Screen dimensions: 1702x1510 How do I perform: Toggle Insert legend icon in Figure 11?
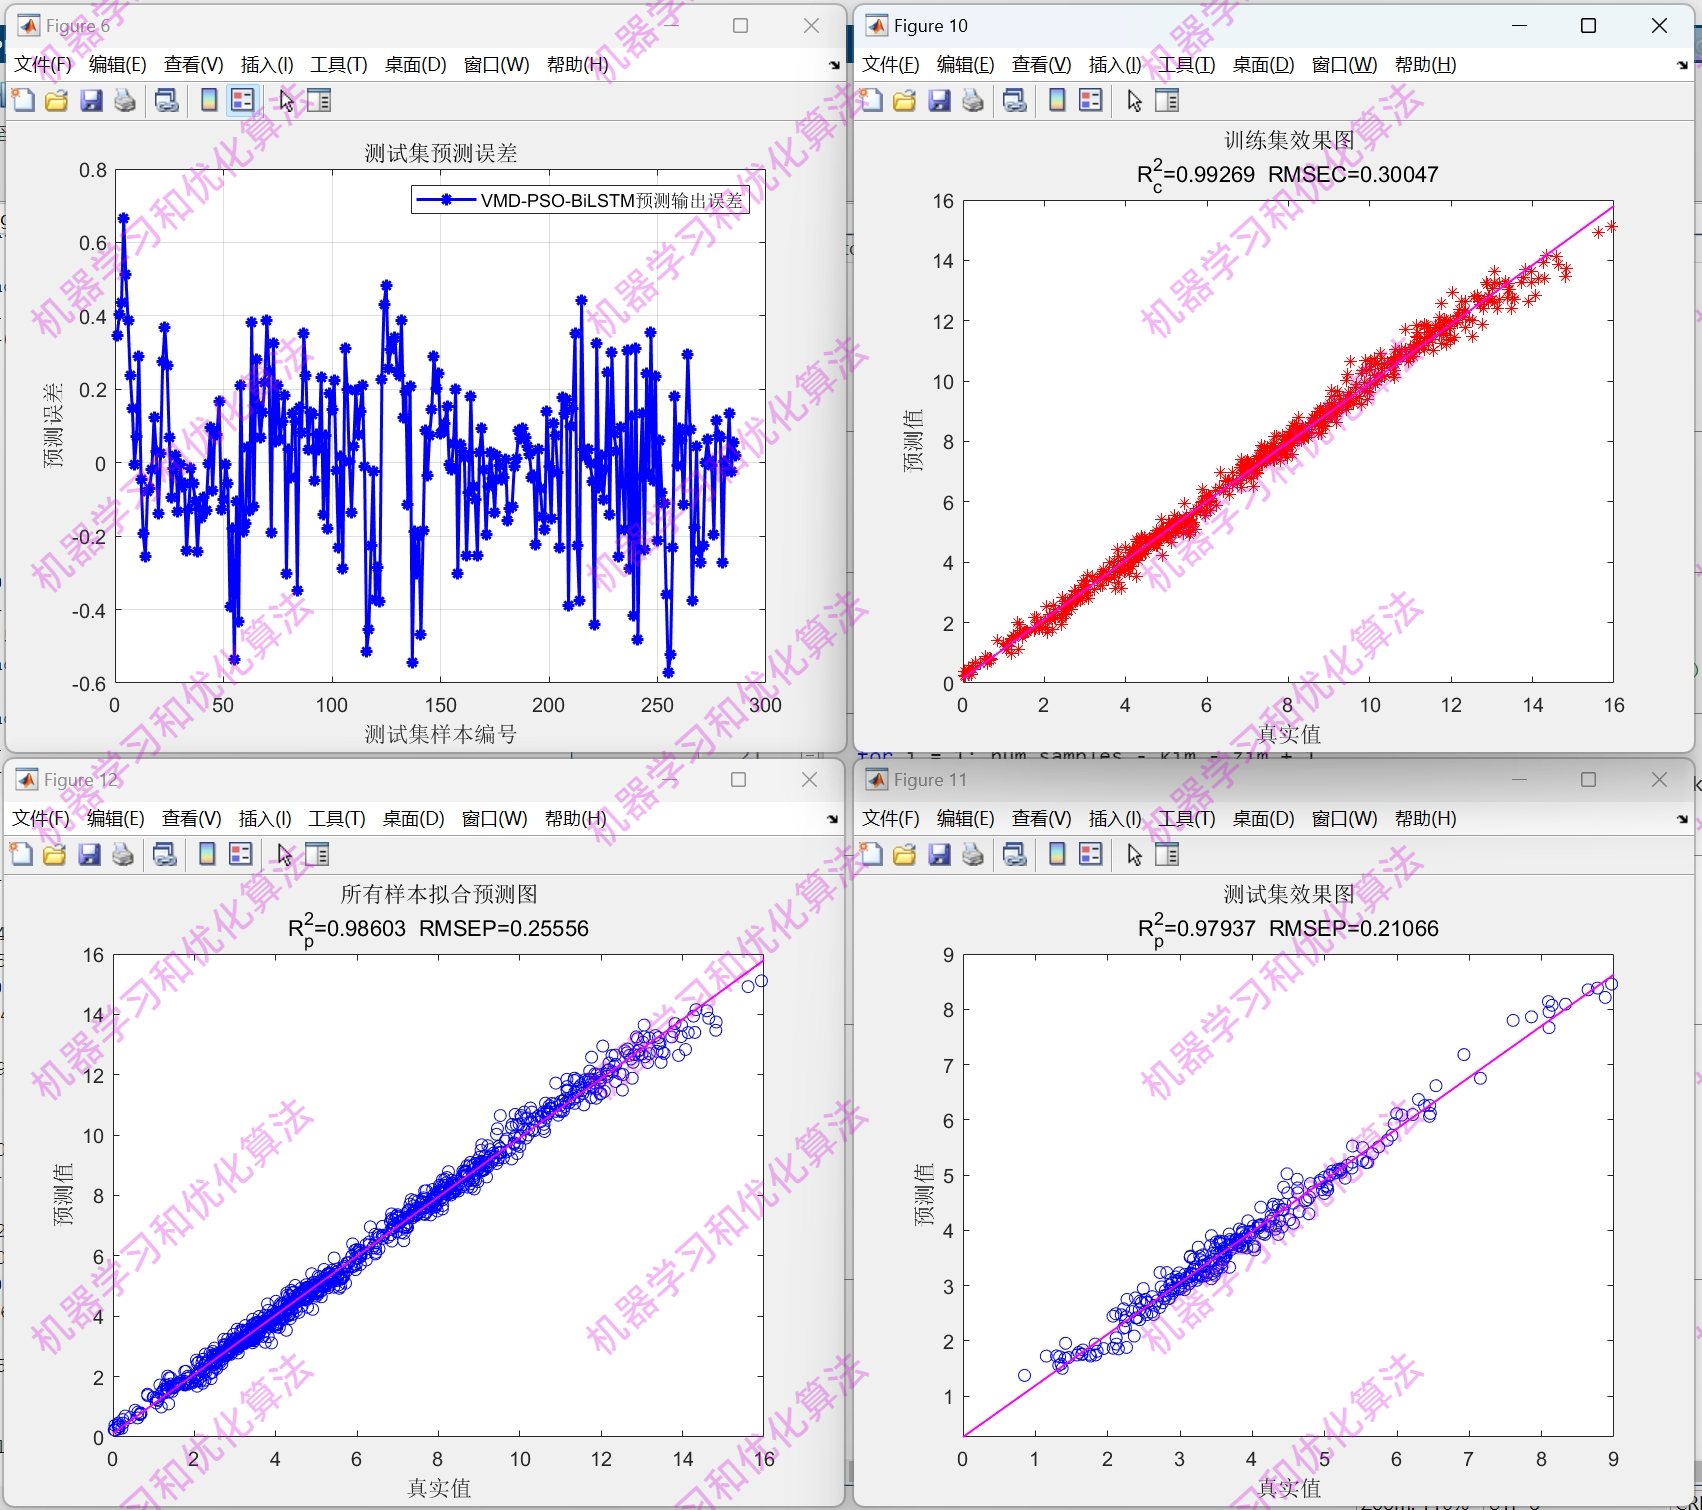tap(1091, 854)
